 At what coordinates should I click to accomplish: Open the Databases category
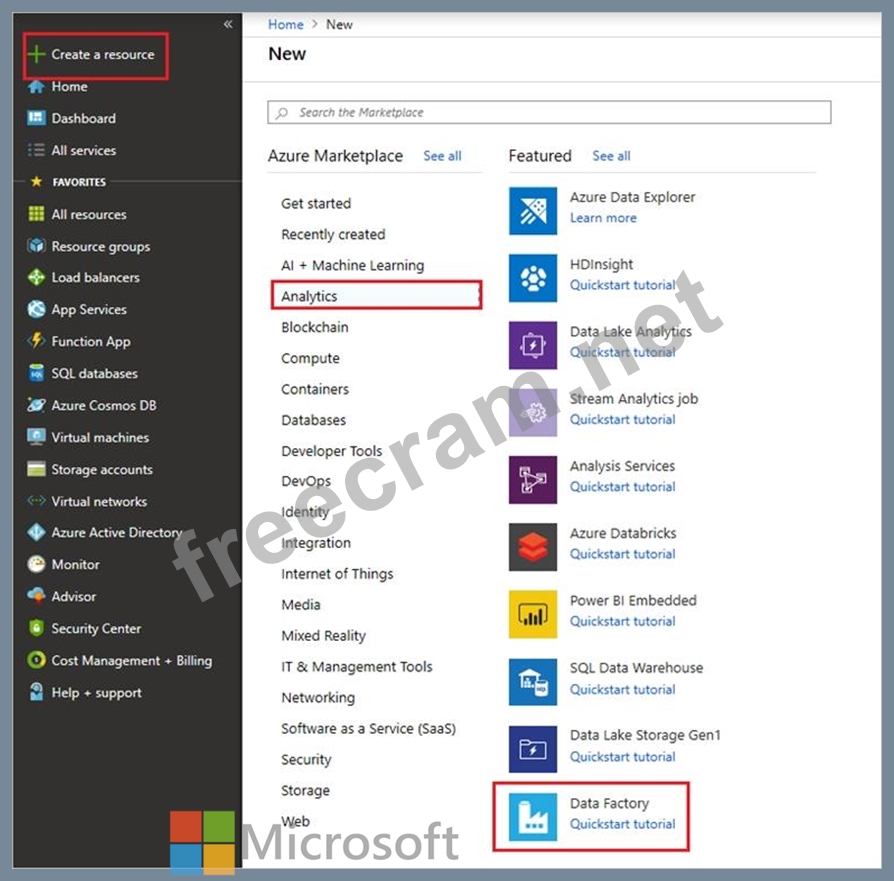[x=313, y=420]
